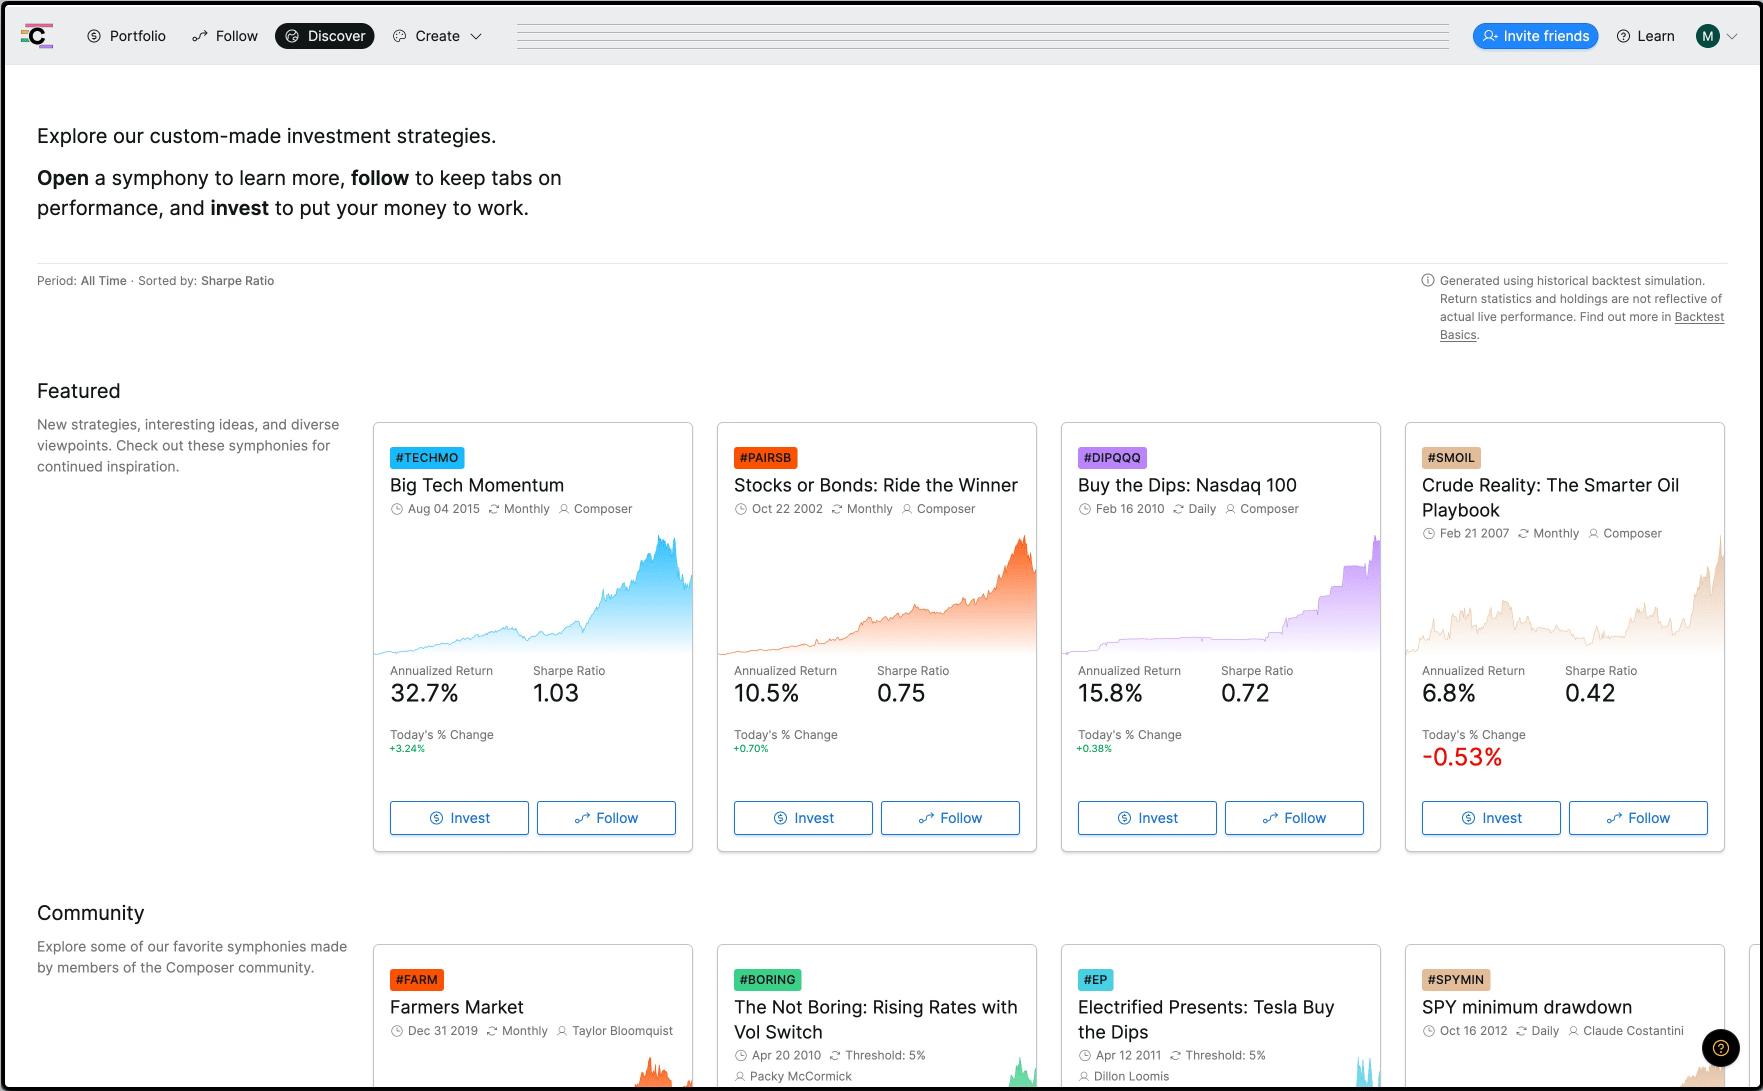Open Stocks or Bonds performance chart
Screen dimensions: 1763x1091
[x=877, y=594]
